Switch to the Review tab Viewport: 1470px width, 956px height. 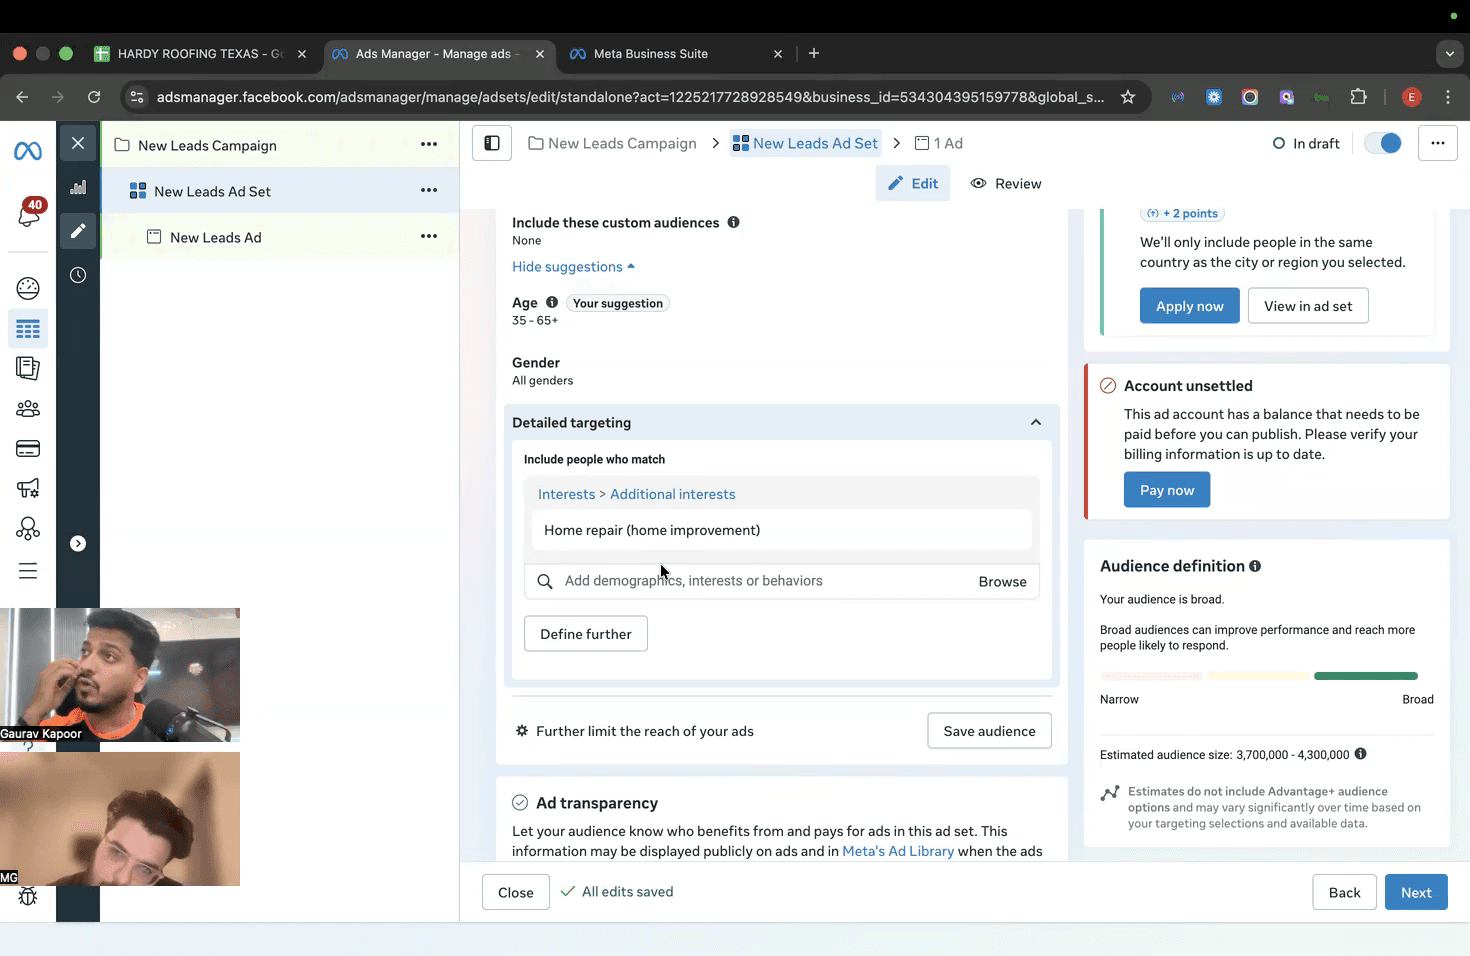[x=1006, y=183]
